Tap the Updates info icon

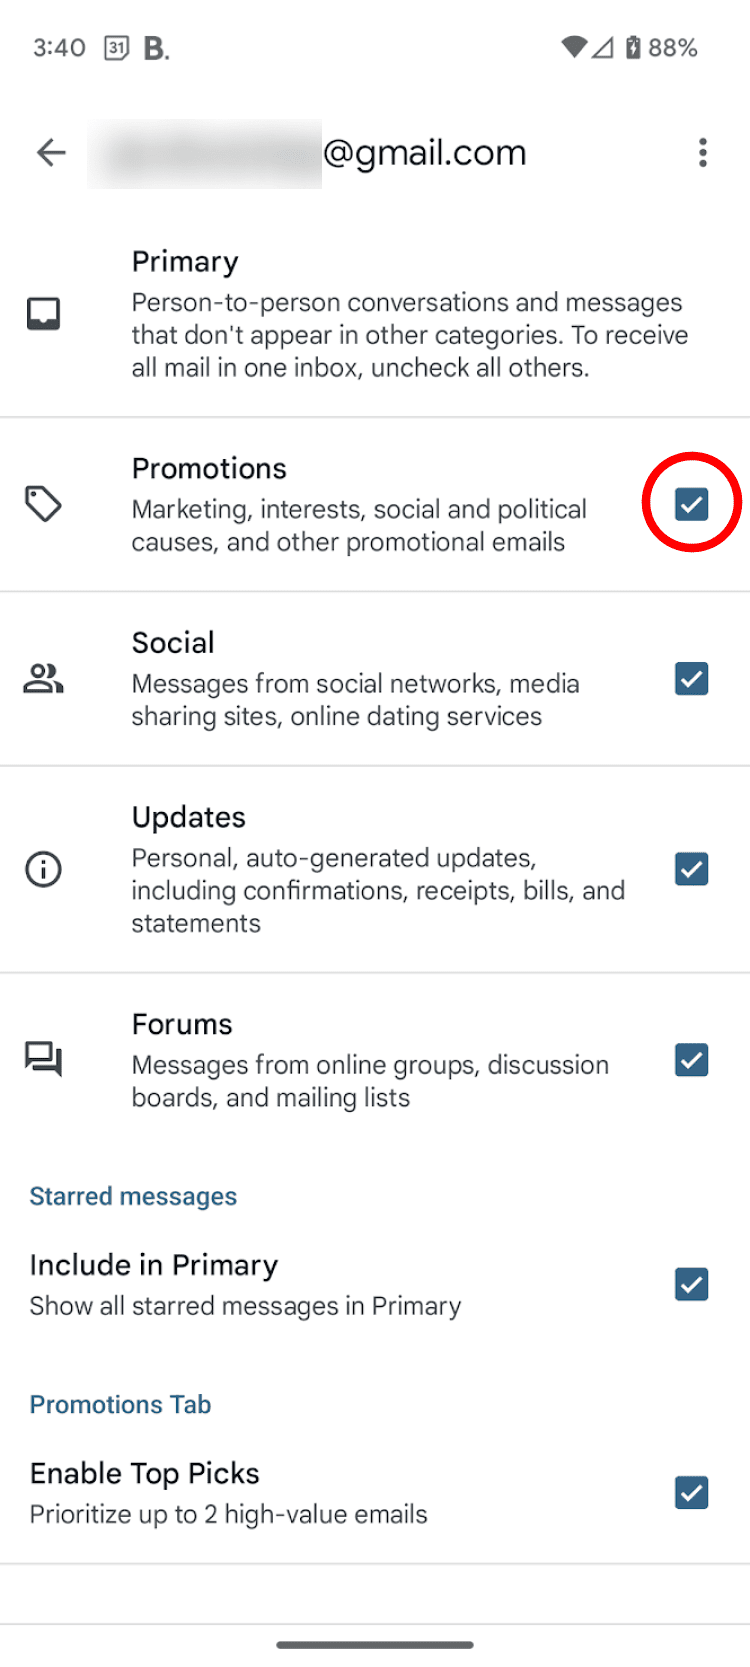43,869
